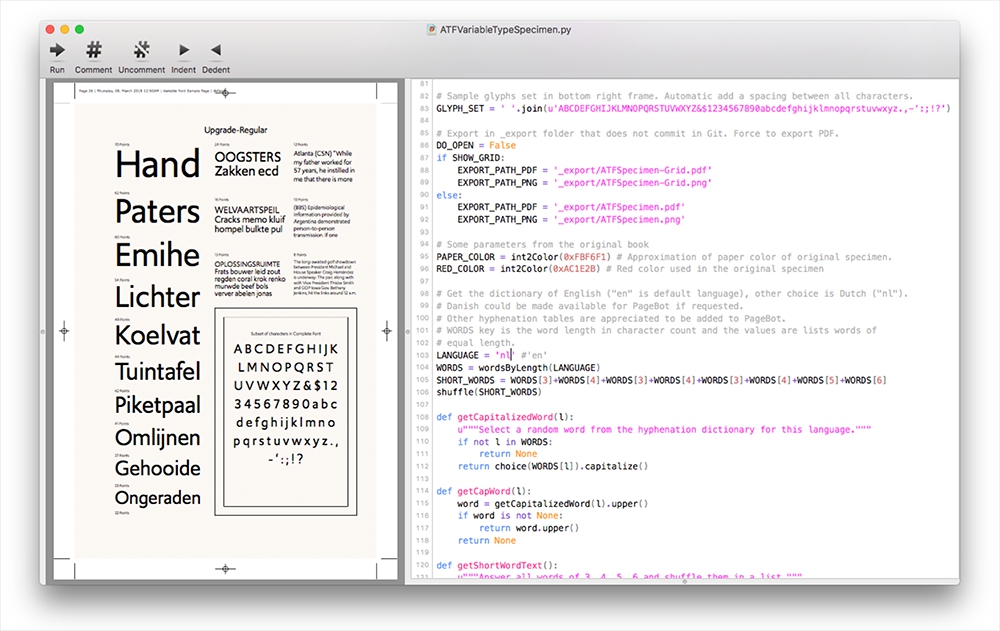The width and height of the screenshot is (1000, 631).
Task: Click the 'Lichter' specimen word in preview
Action: coord(158,297)
